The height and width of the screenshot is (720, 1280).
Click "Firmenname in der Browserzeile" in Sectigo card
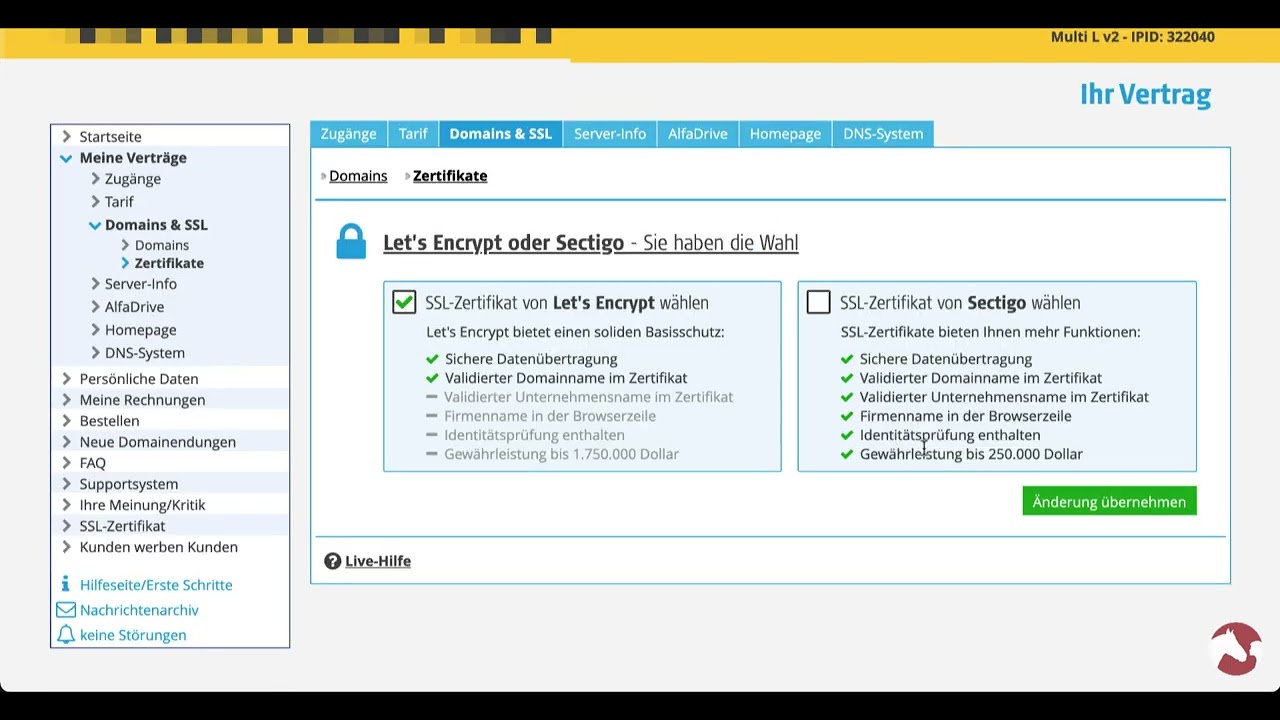[965, 416]
